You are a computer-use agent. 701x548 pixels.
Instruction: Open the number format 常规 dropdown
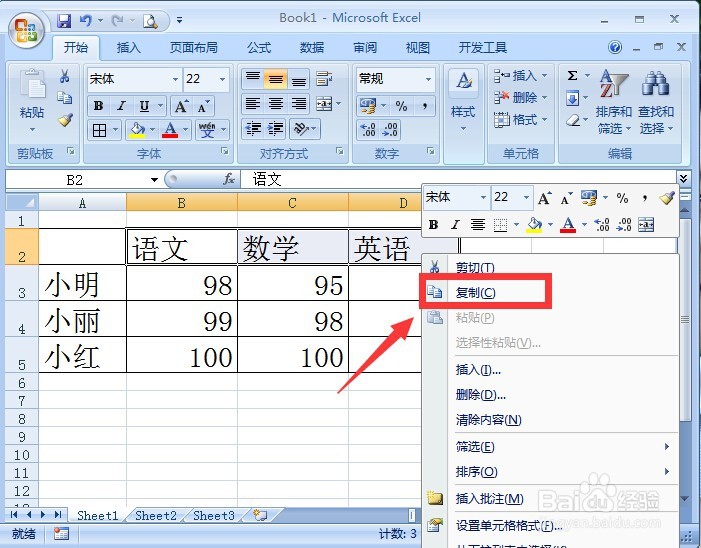428,79
